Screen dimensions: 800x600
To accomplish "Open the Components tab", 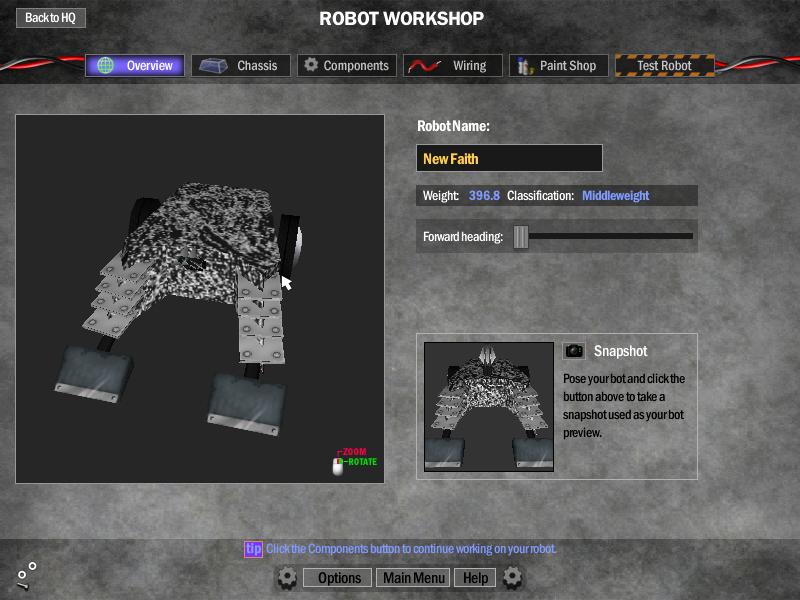I will tap(347, 66).
